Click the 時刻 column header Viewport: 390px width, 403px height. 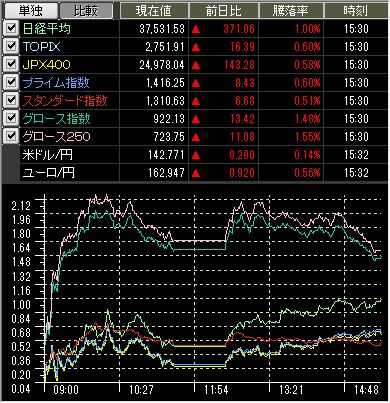pyautogui.click(x=356, y=11)
